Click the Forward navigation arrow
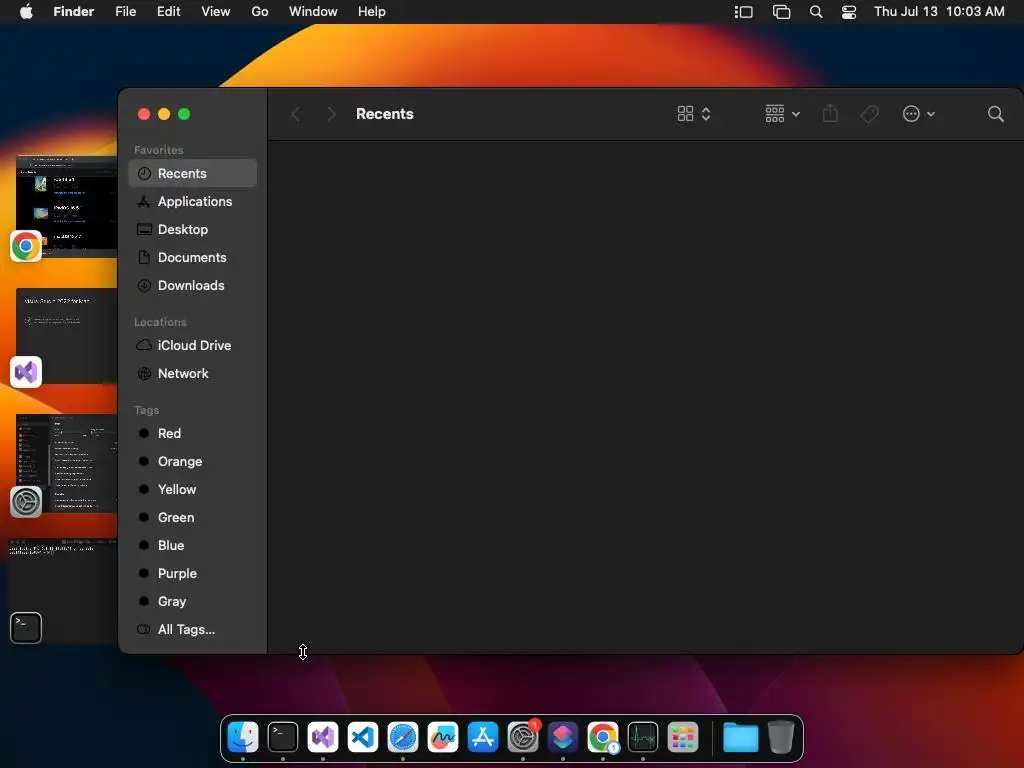The image size is (1024, 768). 332,114
